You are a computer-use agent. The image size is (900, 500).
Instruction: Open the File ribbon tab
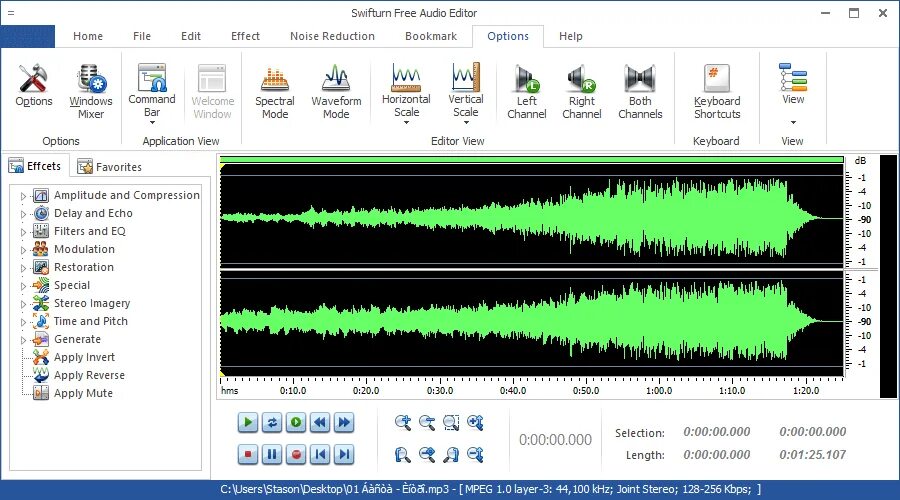(x=142, y=36)
